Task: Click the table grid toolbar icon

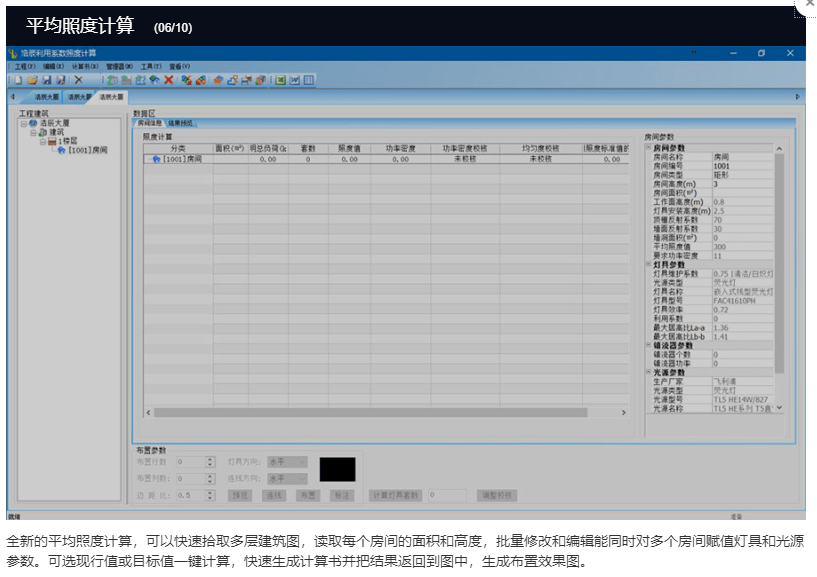Action: [x=309, y=80]
